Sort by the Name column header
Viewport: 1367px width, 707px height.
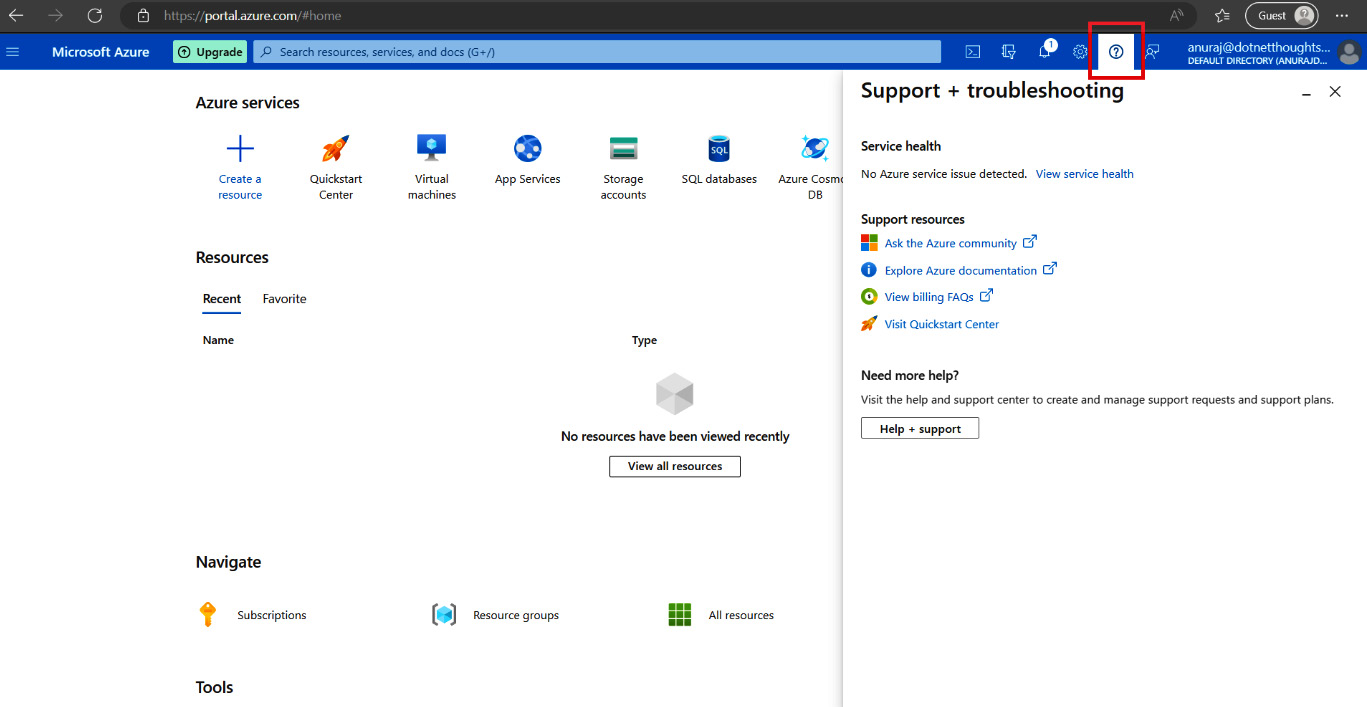pos(218,340)
